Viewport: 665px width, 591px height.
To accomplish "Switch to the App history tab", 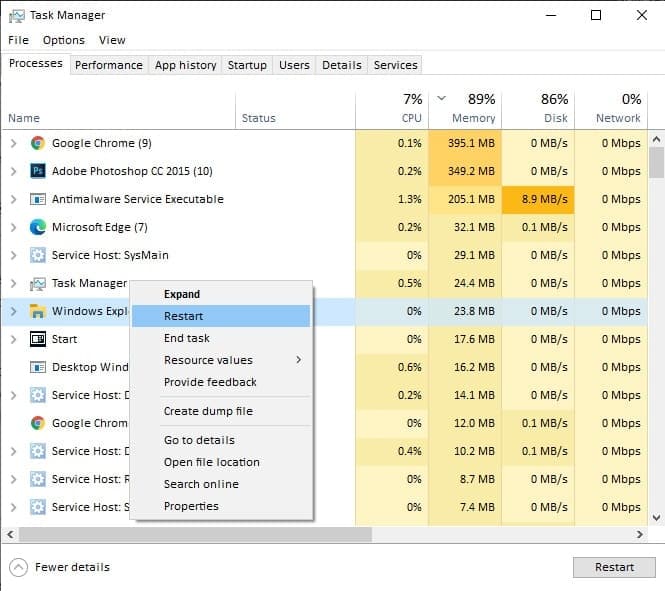I will coord(185,65).
